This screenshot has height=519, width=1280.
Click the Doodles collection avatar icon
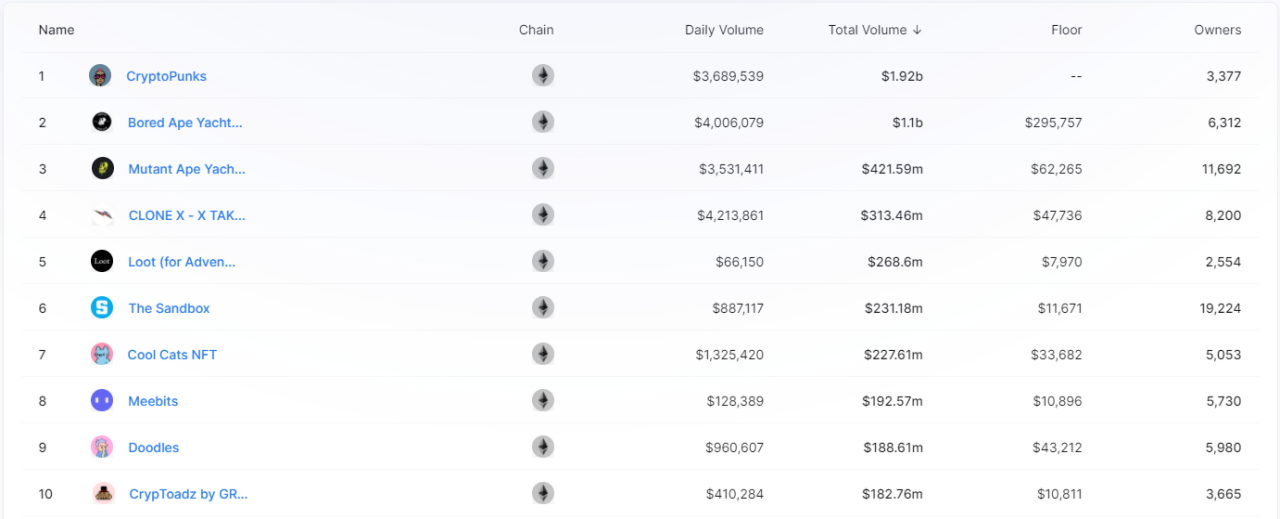(102, 447)
